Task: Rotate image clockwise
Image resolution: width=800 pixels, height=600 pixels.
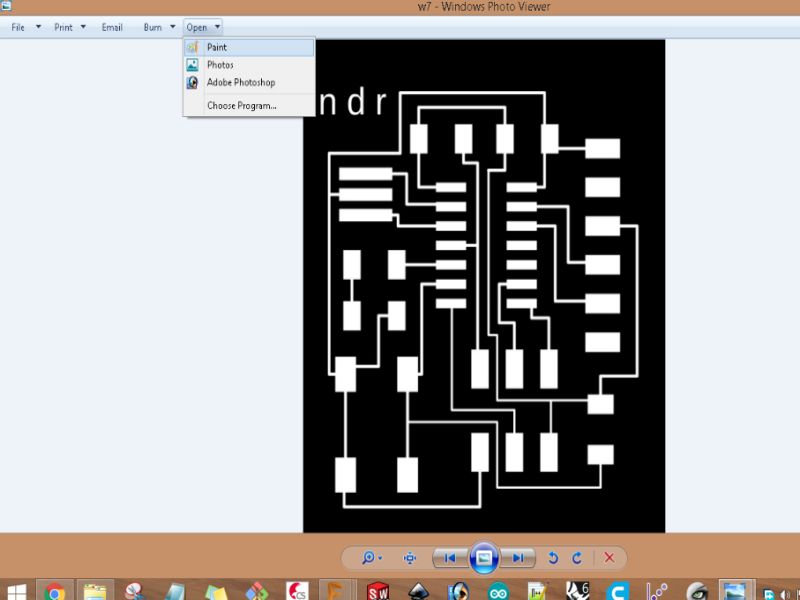Action: [x=577, y=558]
